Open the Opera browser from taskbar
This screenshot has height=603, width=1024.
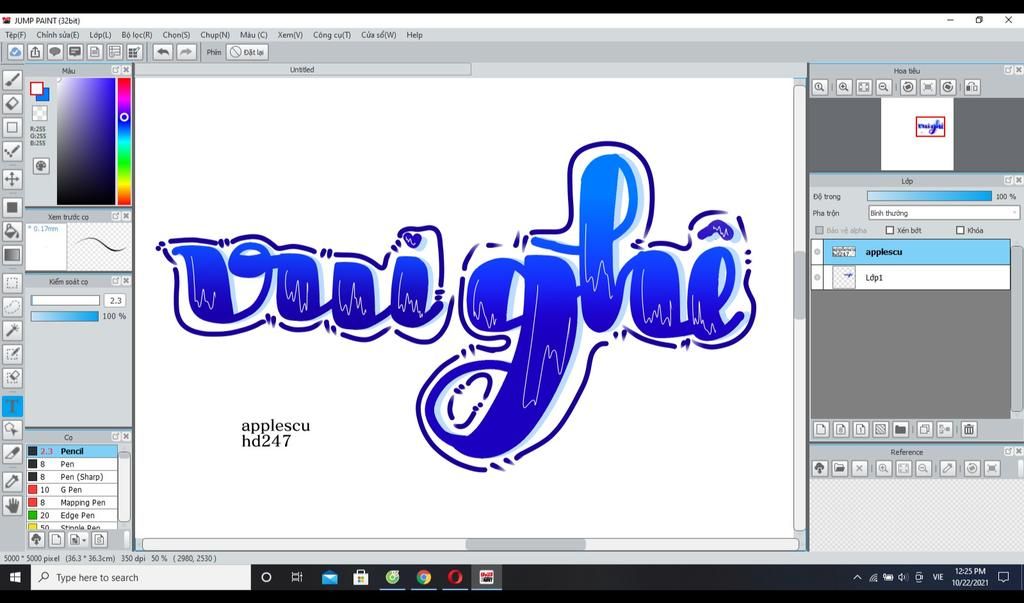click(455, 578)
